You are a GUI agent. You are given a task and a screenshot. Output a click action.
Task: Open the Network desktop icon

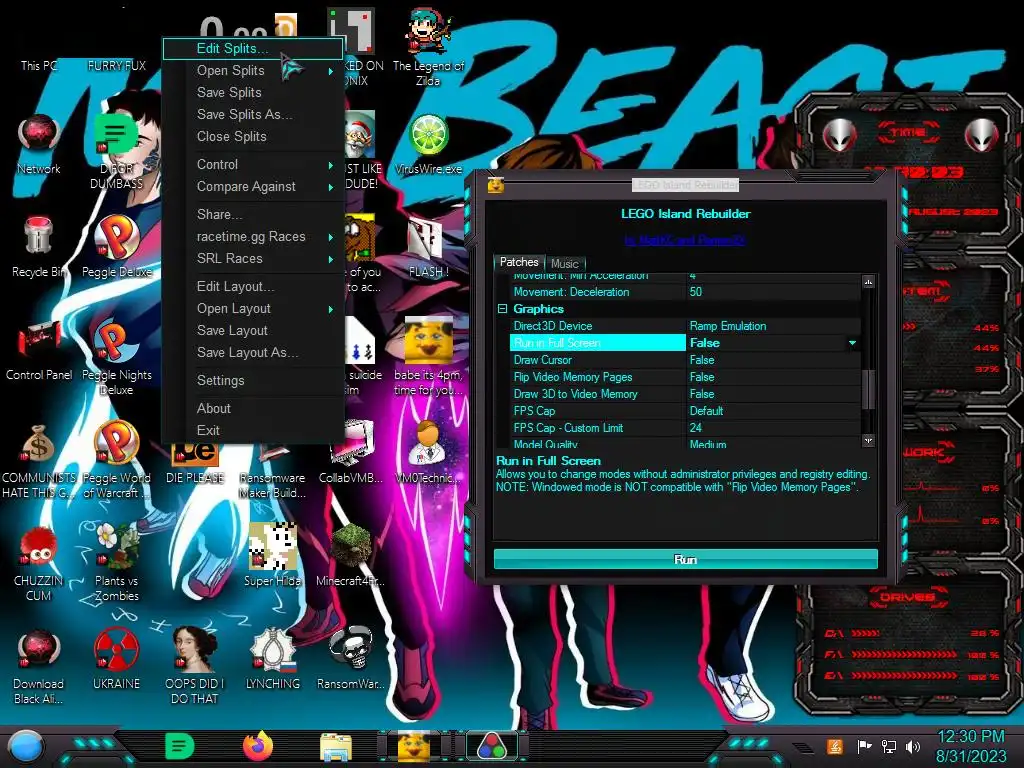point(39,144)
